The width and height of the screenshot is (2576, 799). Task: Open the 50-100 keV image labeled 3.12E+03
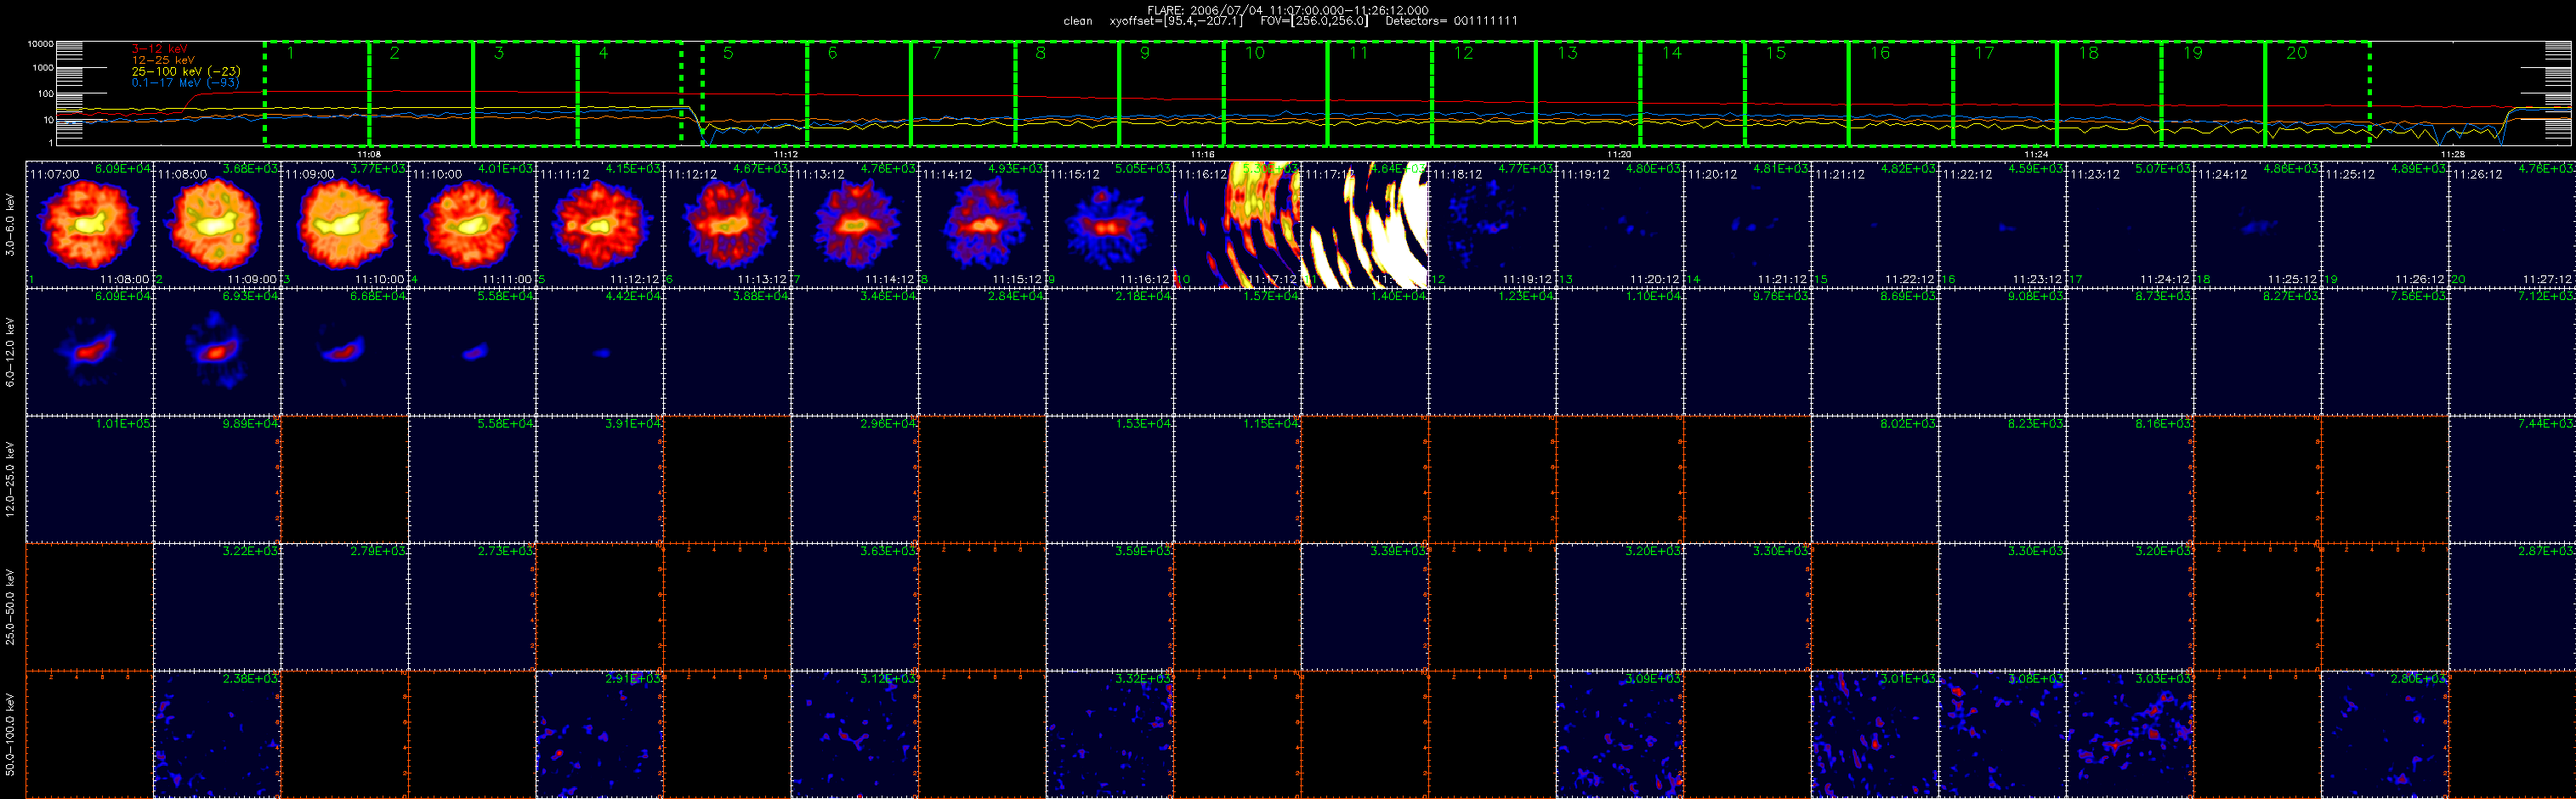coord(855,734)
